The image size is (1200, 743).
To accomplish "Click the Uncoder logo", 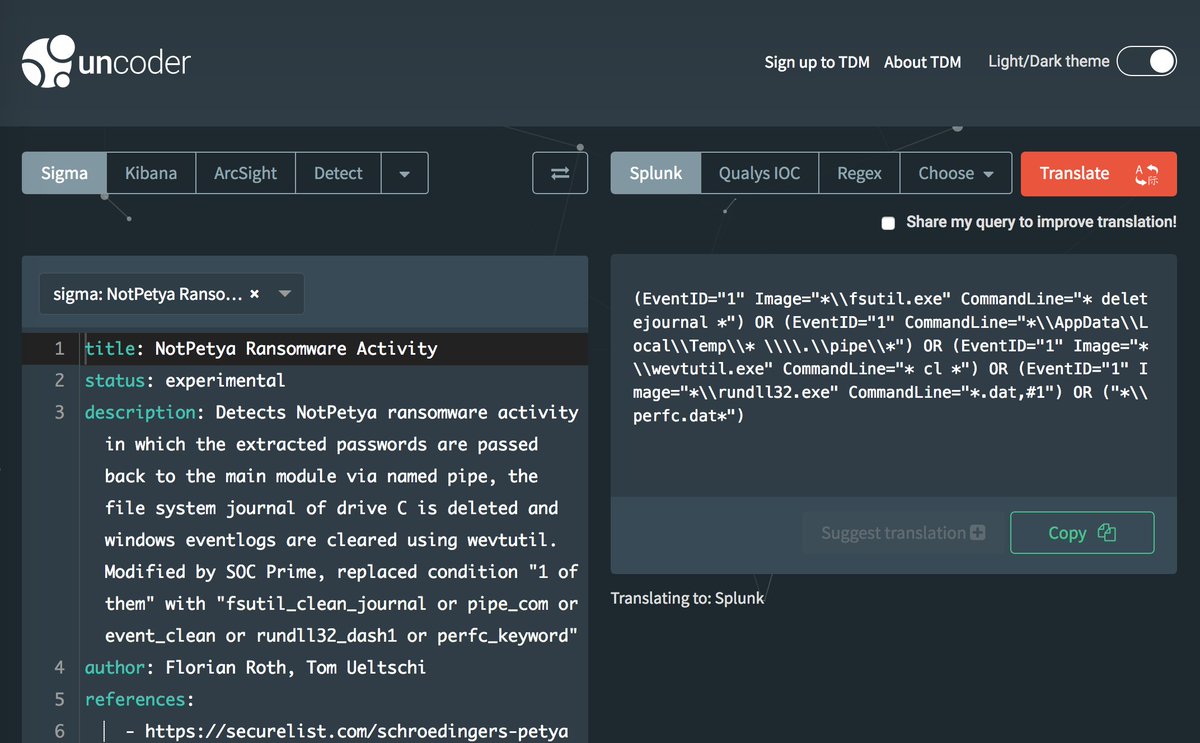I will pyautogui.click(x=106, y=62).
